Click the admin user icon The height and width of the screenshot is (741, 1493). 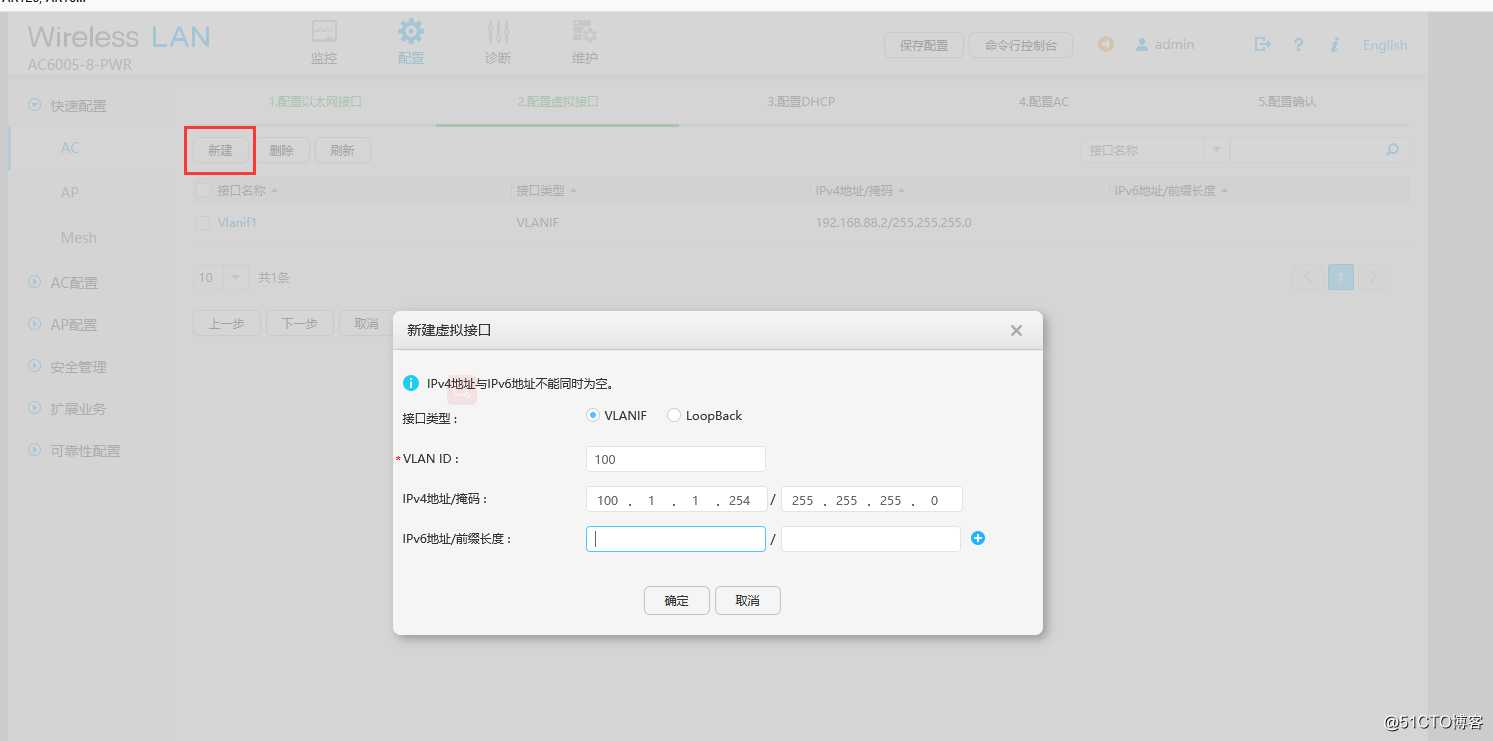(1141, 45)
